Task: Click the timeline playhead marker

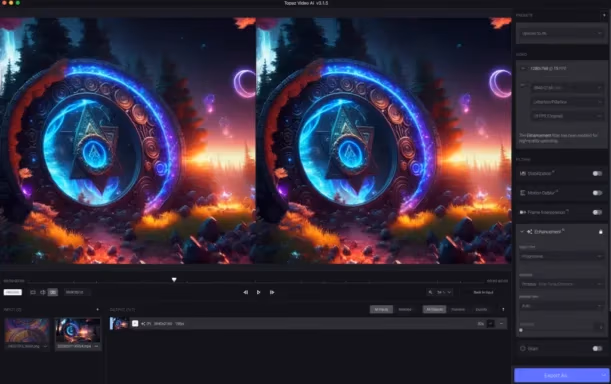Action: point(174,280)
